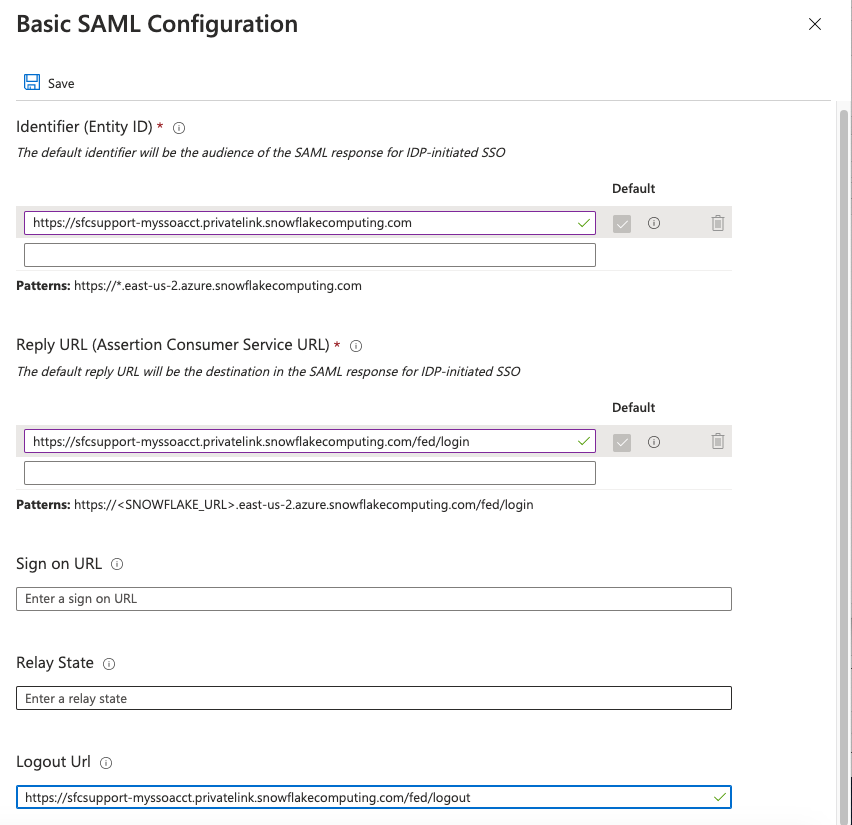Click the info icon beside the Identifier Default checkbox
The height and width of the screenshot is (825, 852).
[654, 222]
